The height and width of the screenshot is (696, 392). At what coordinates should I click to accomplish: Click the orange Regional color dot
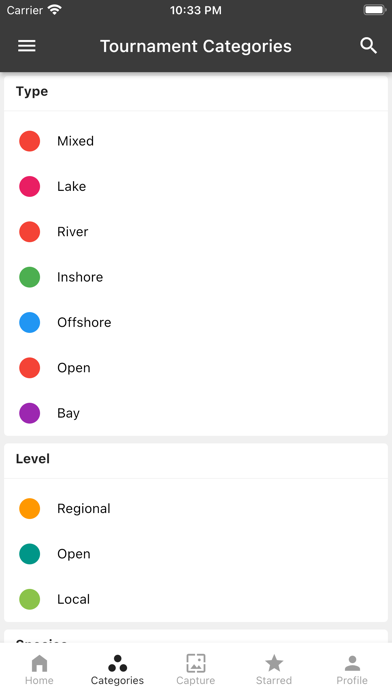click(x=30, y=509)
